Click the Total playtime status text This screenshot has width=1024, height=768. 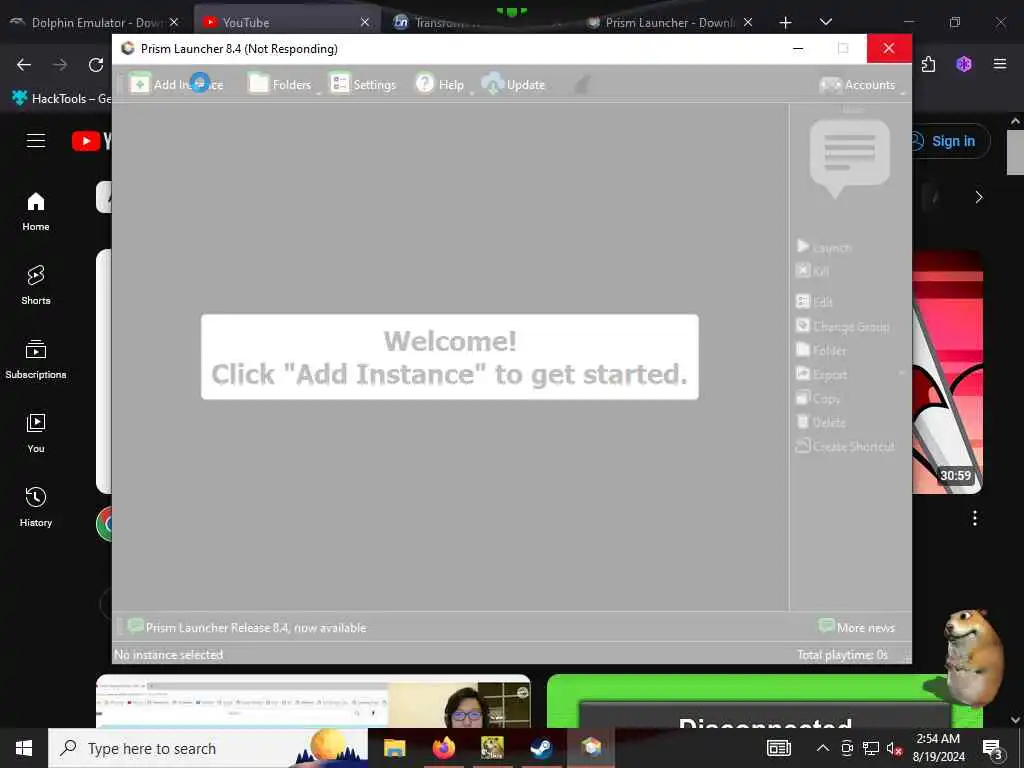(842, 654)
